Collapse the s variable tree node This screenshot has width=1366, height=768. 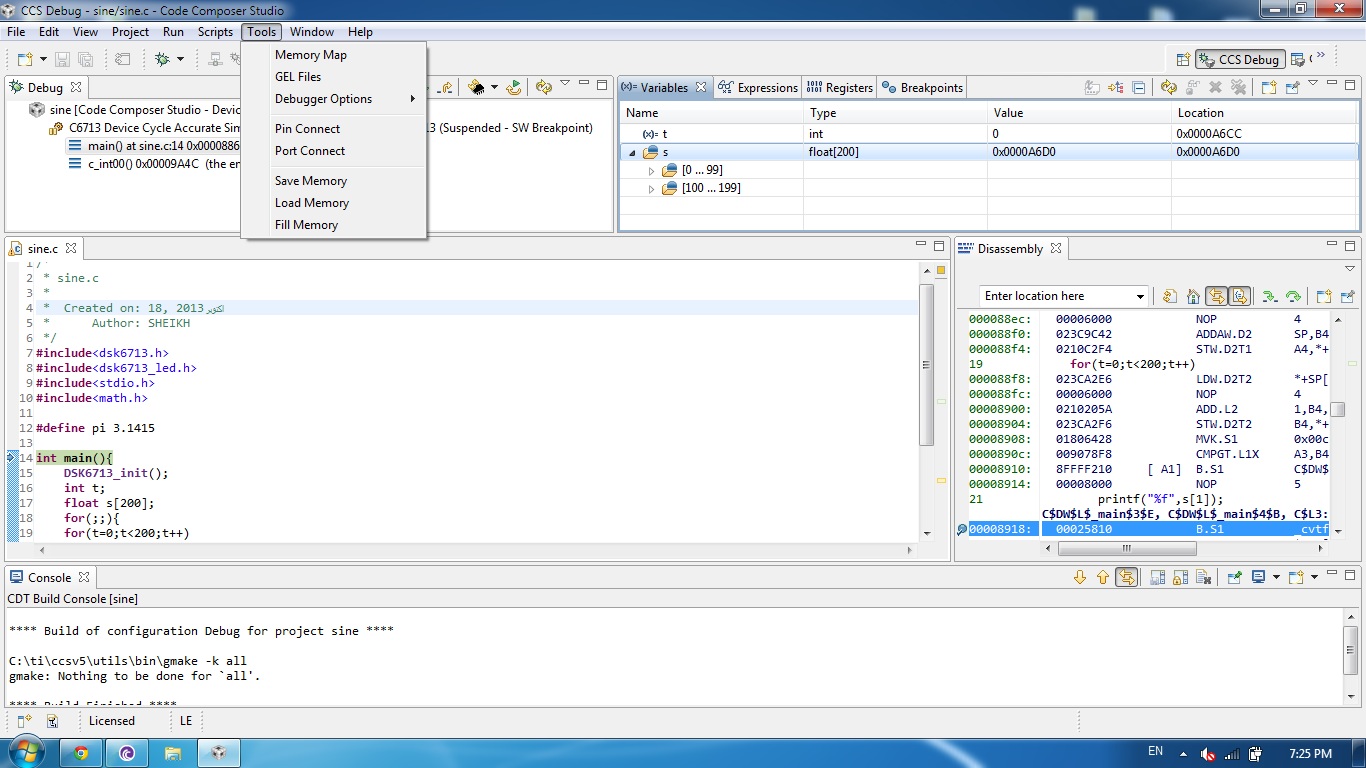tap(633, 153)
